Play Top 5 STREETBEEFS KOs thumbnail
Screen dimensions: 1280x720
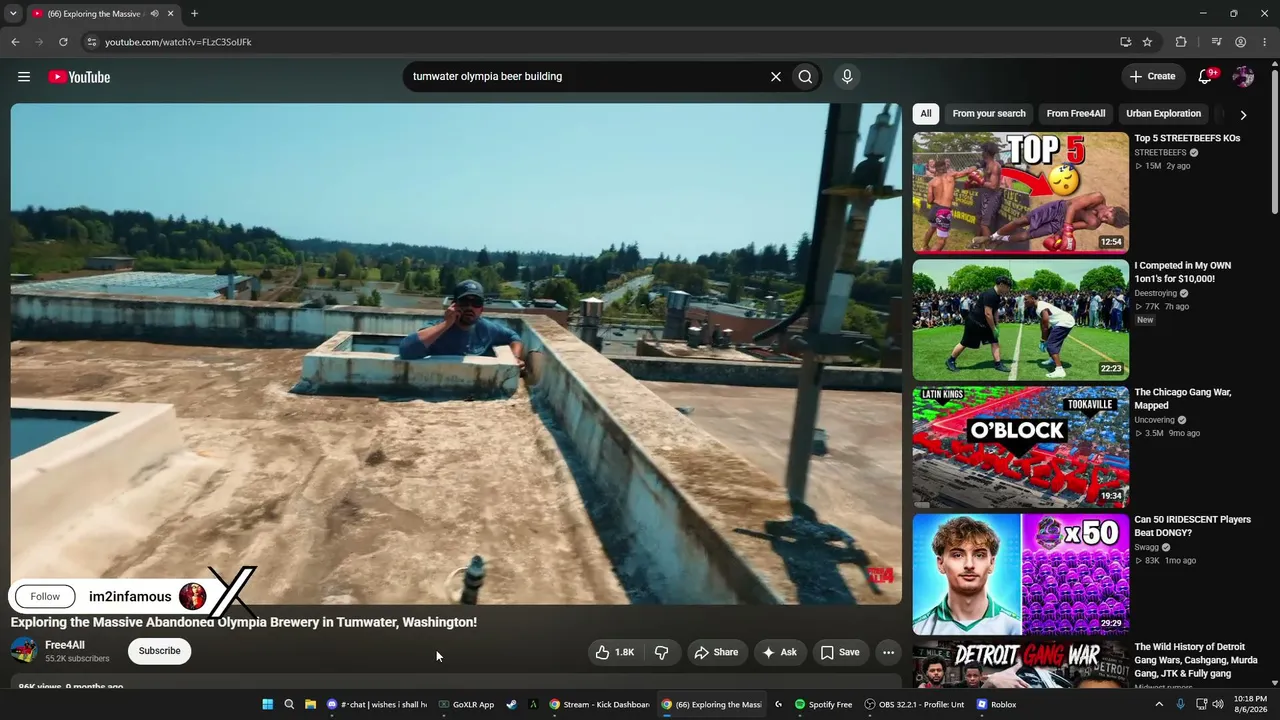tap(1020, 193)
